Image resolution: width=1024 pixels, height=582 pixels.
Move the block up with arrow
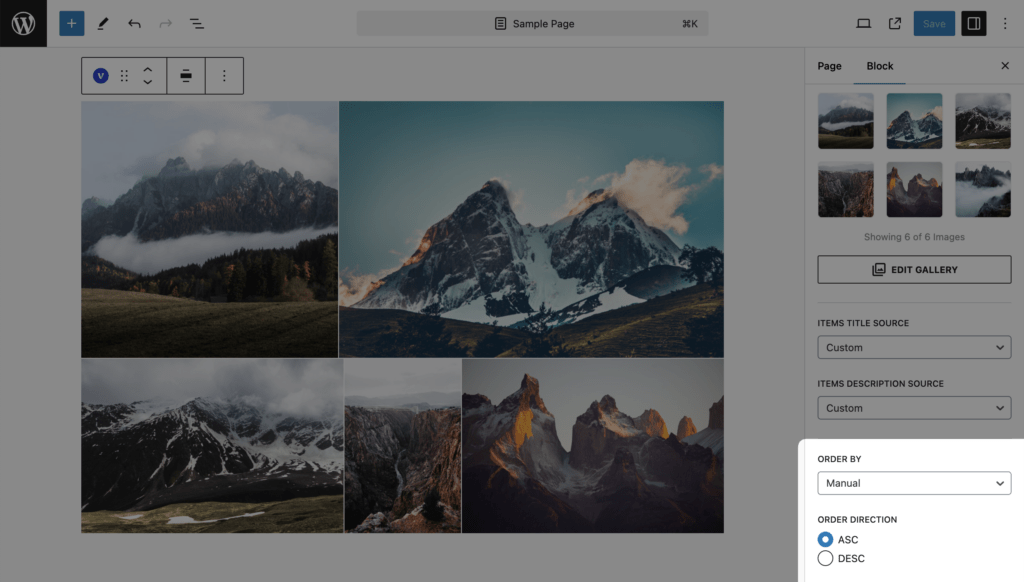tap(148, 69)
